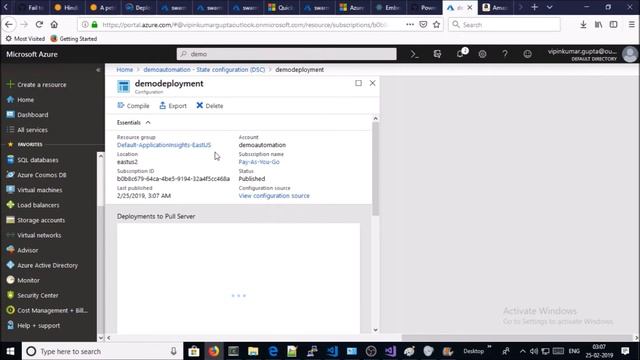The image size is (640, 360).
Task: Open Firefox hamburger menu
Action: (631, 24)
